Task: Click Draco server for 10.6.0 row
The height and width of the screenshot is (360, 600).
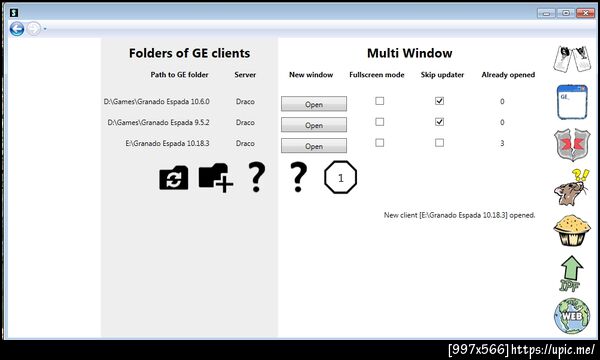Action: coord(245,102)
